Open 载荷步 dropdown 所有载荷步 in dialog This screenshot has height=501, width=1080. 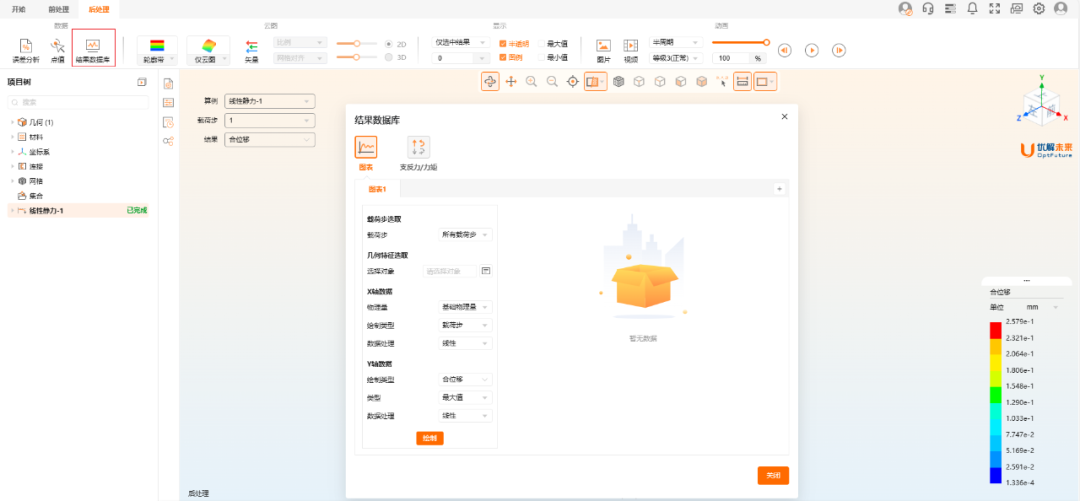click(x=466, y=235)
